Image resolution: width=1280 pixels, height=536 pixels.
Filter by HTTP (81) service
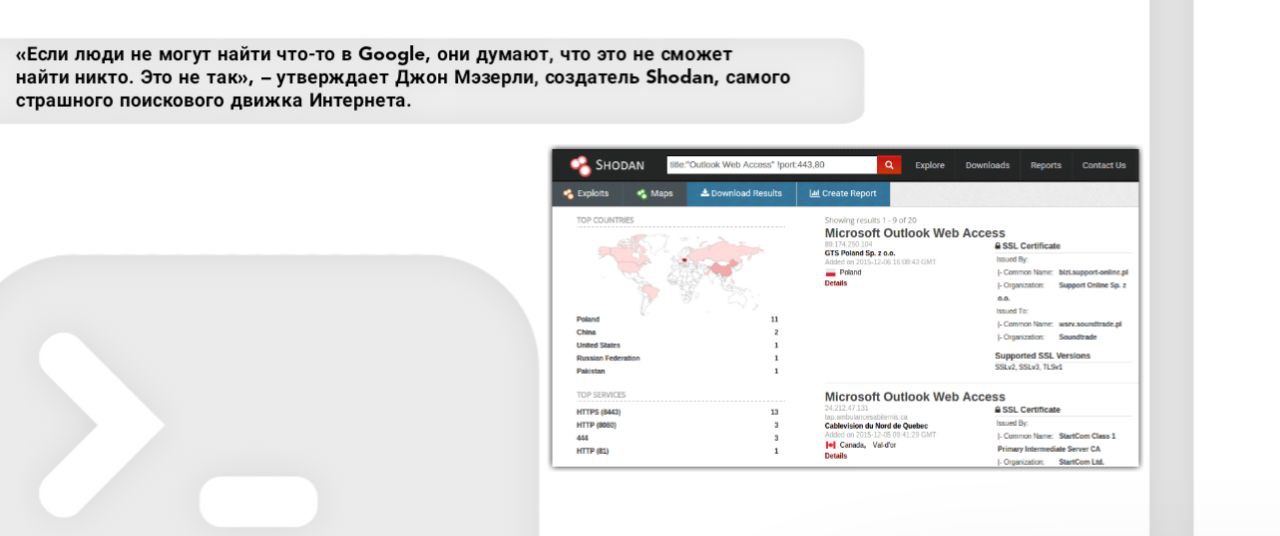pos(592,451)
